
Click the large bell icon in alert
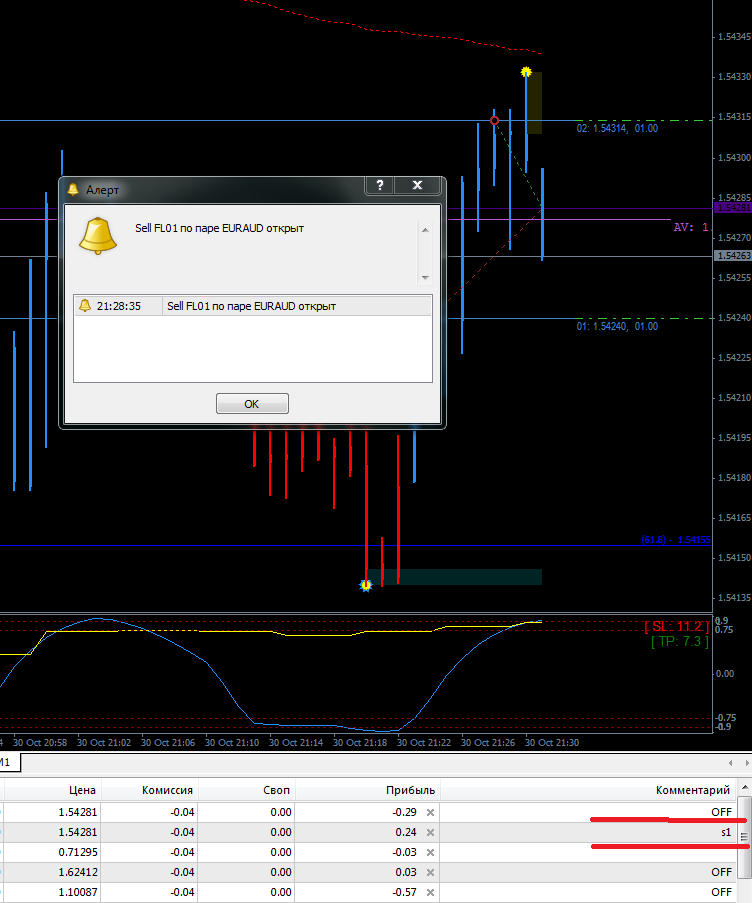click(98, 236)
